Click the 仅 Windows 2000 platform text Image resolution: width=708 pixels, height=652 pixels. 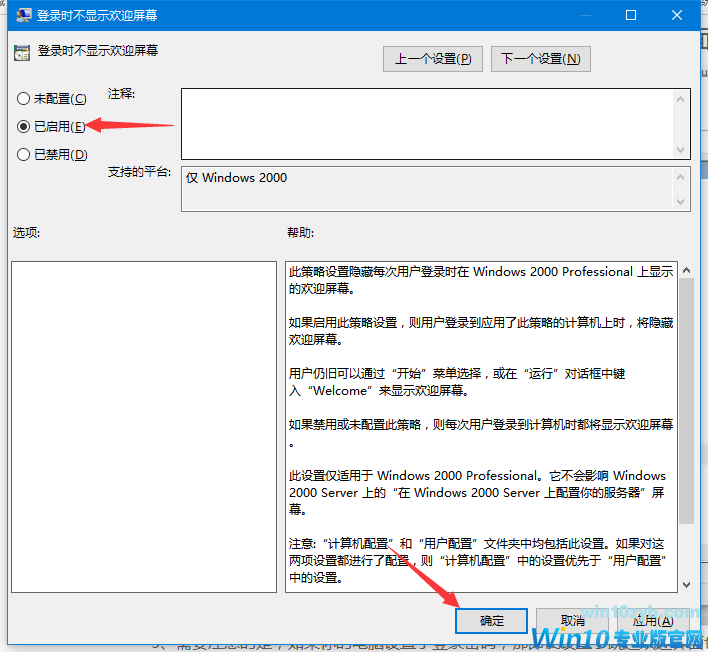pos(237,178)
